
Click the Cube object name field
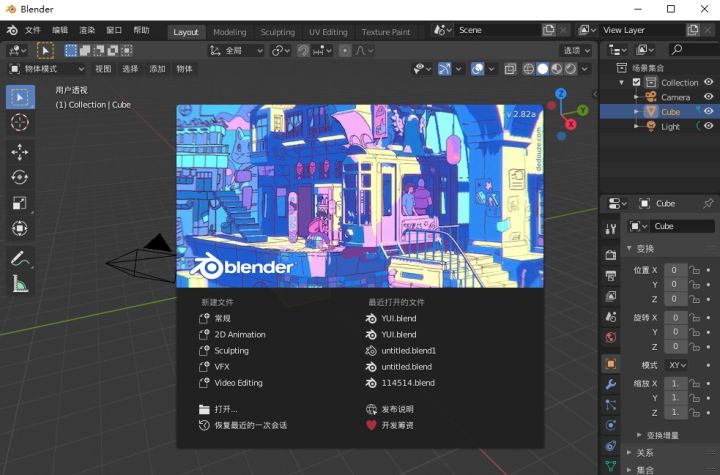(682, 226)
